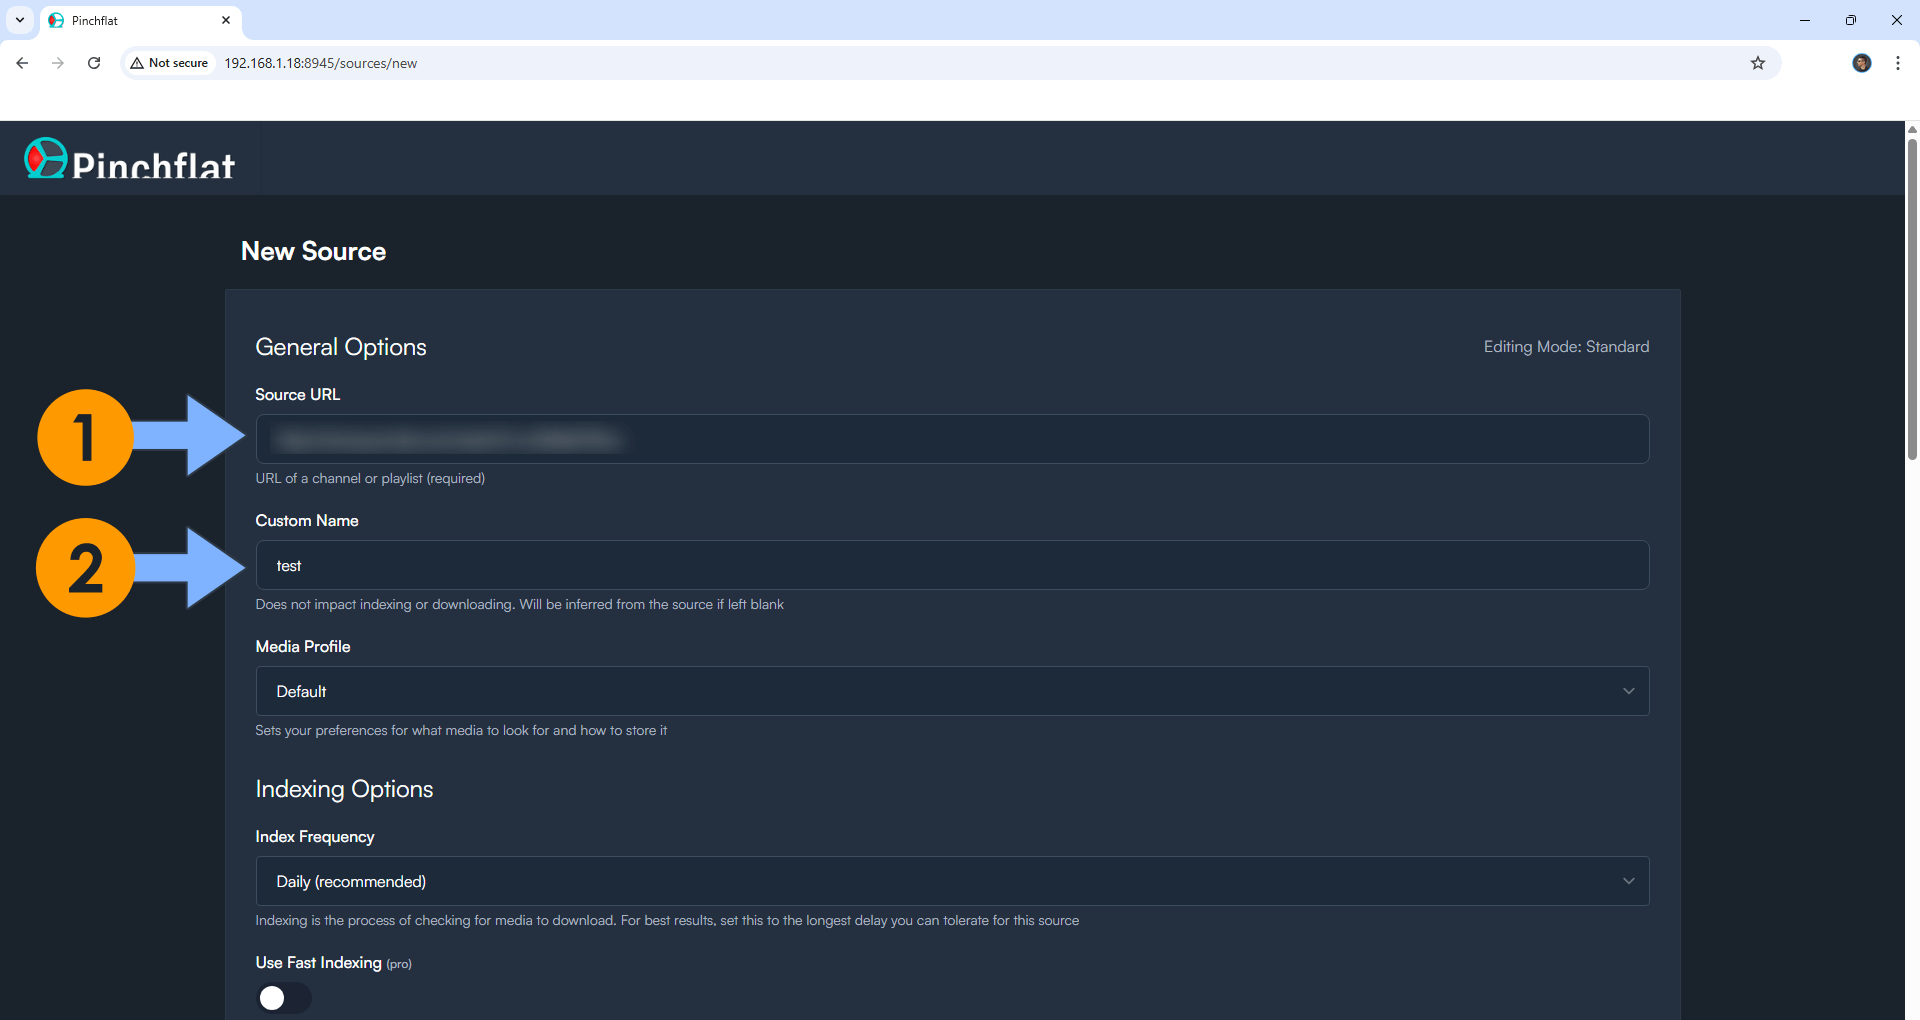Click the Source URL input field

coord(952,439)
